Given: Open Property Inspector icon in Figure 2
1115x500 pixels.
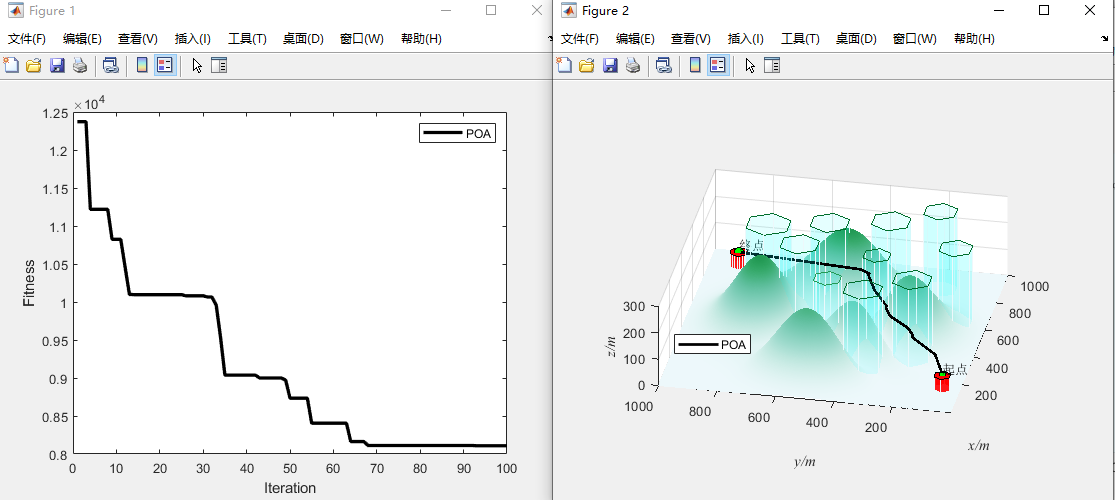Looking at the screenshot, I should (x=772, y=66).
